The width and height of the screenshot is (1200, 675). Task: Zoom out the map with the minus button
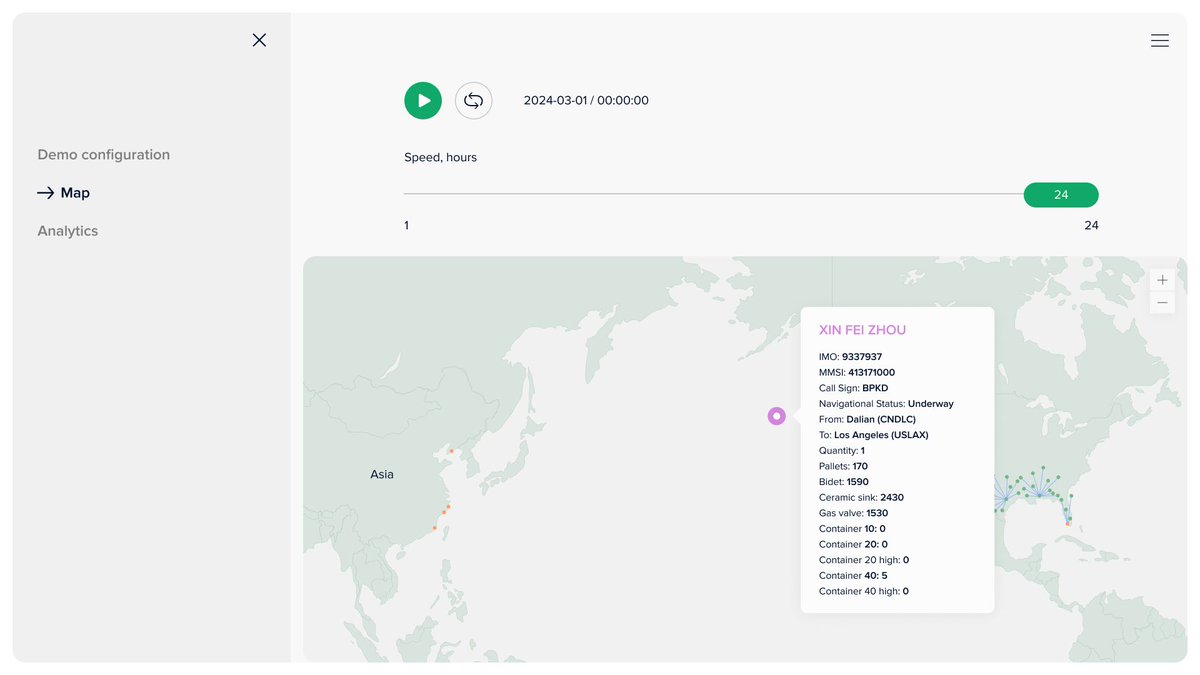tap(1162, 302)
